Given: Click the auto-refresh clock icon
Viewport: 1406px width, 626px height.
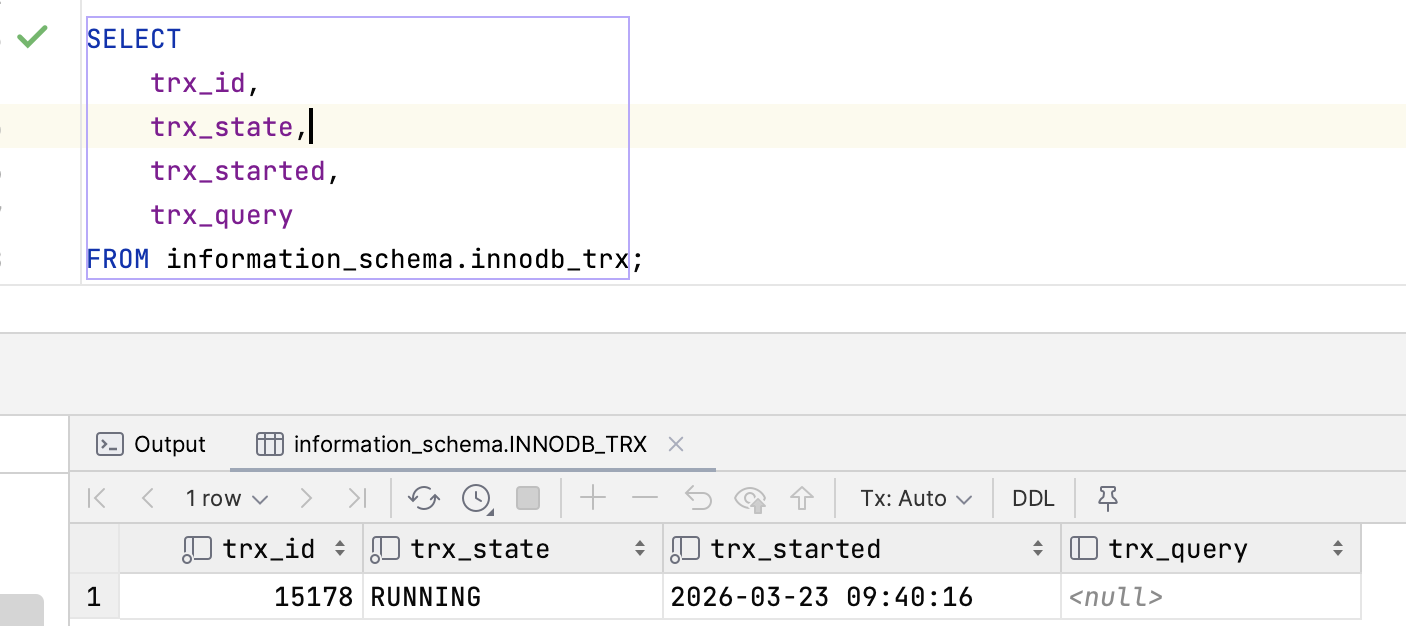Looking at the screenshot, I should (477, 498).
